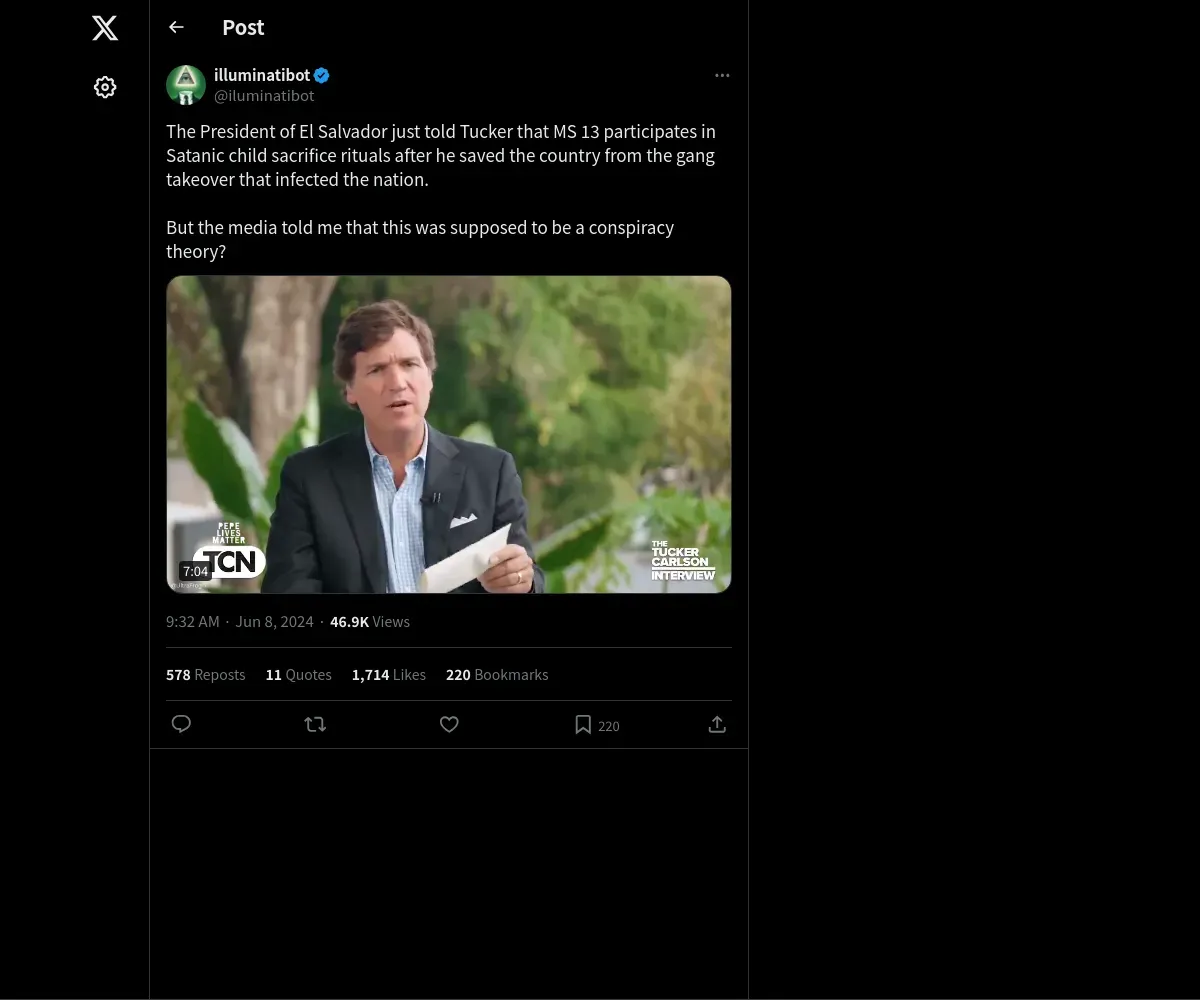Like the post with heart icon
This screenshot has height=1000, width=1200.
pyautogui.click(x=449, y=724)
